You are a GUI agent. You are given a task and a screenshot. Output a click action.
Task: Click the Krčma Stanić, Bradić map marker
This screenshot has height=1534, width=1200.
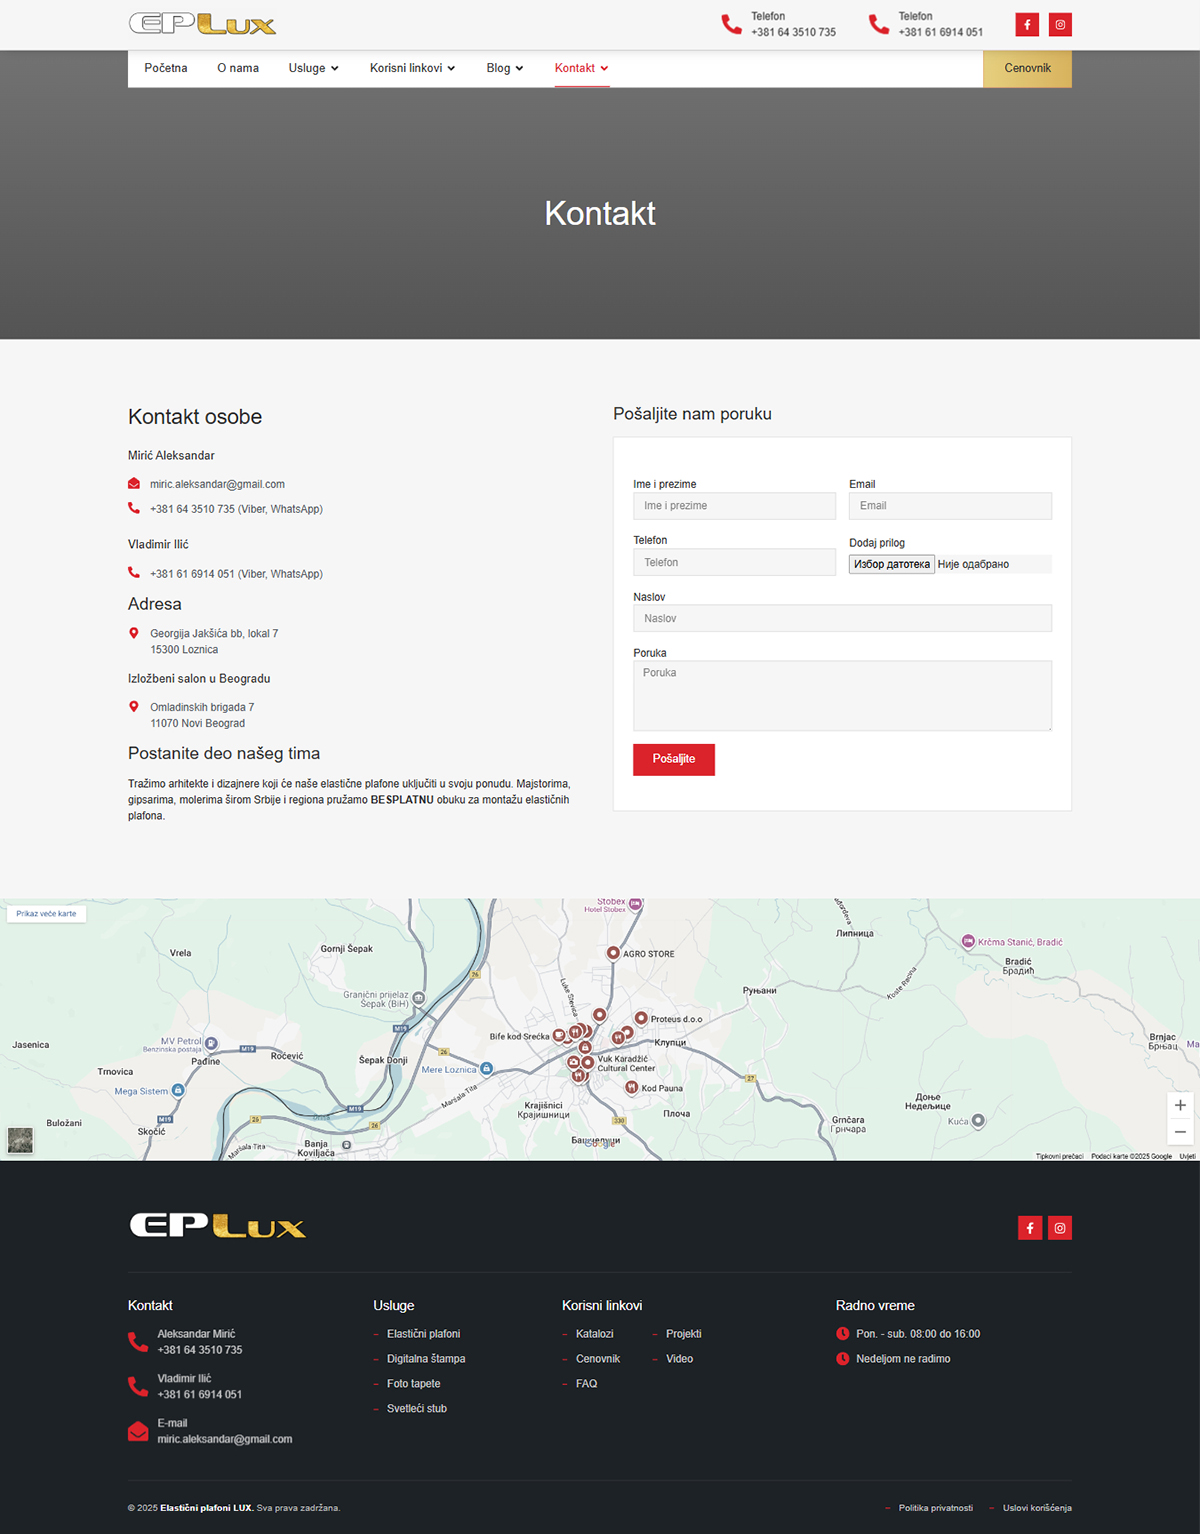coord(968,941)
